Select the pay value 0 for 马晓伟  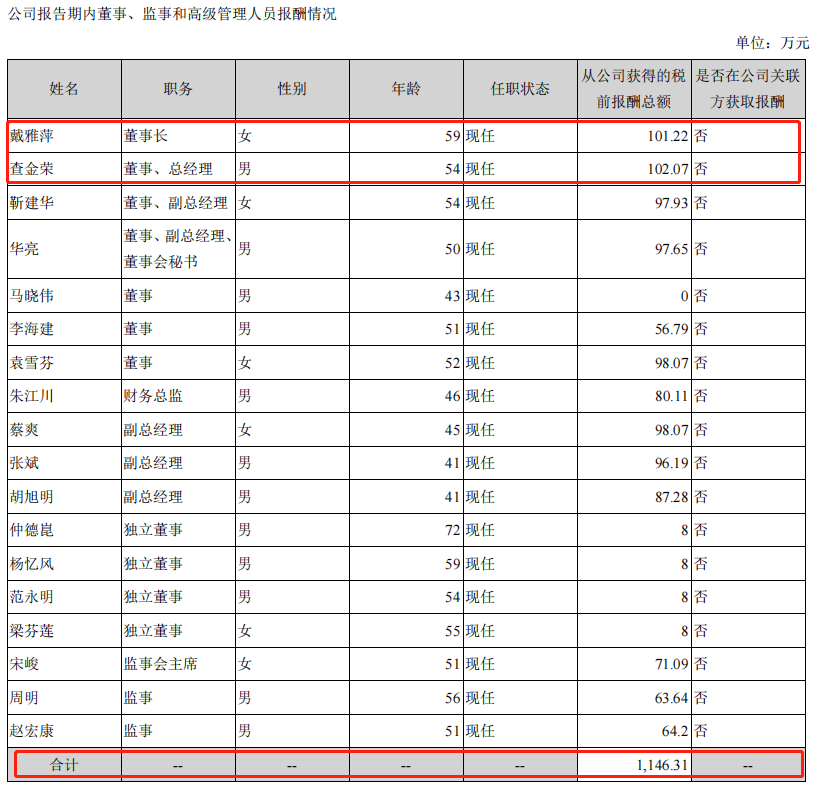(x=684, y=295)
